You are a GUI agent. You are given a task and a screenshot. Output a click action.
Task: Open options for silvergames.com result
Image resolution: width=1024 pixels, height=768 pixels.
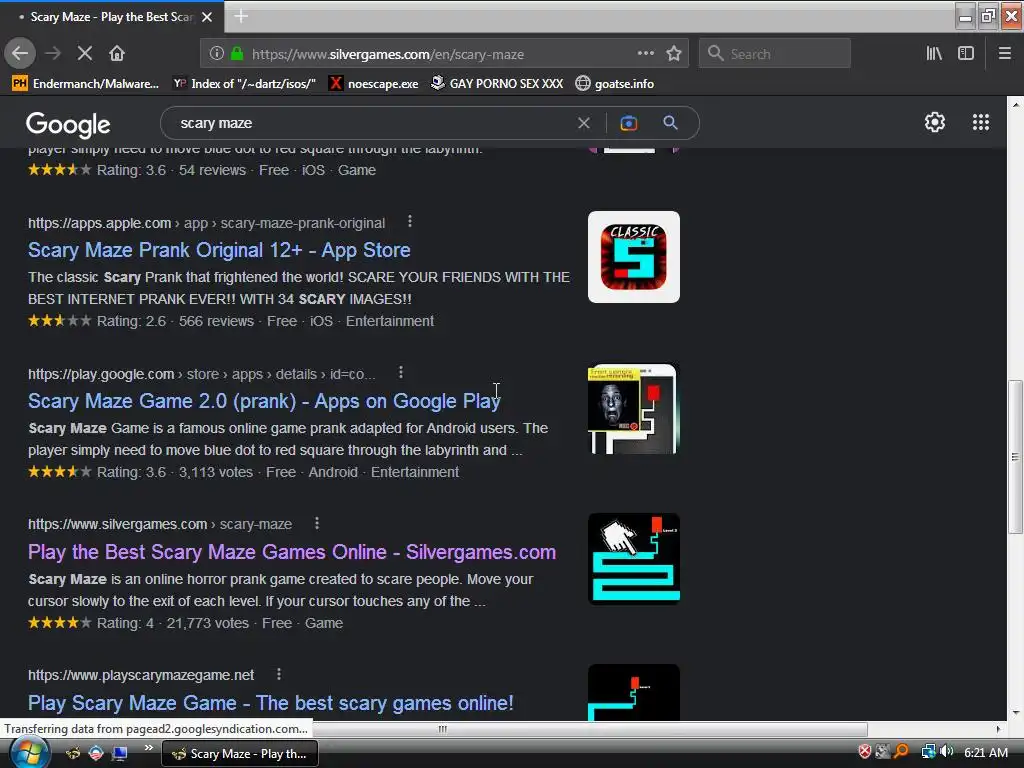pos(317,523)
